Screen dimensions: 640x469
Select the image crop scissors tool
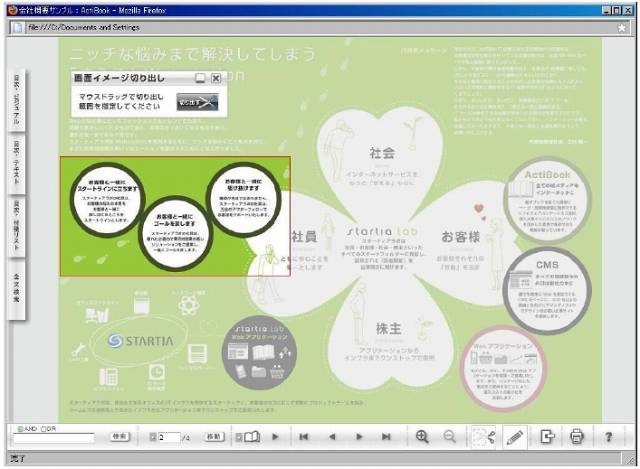484,437
